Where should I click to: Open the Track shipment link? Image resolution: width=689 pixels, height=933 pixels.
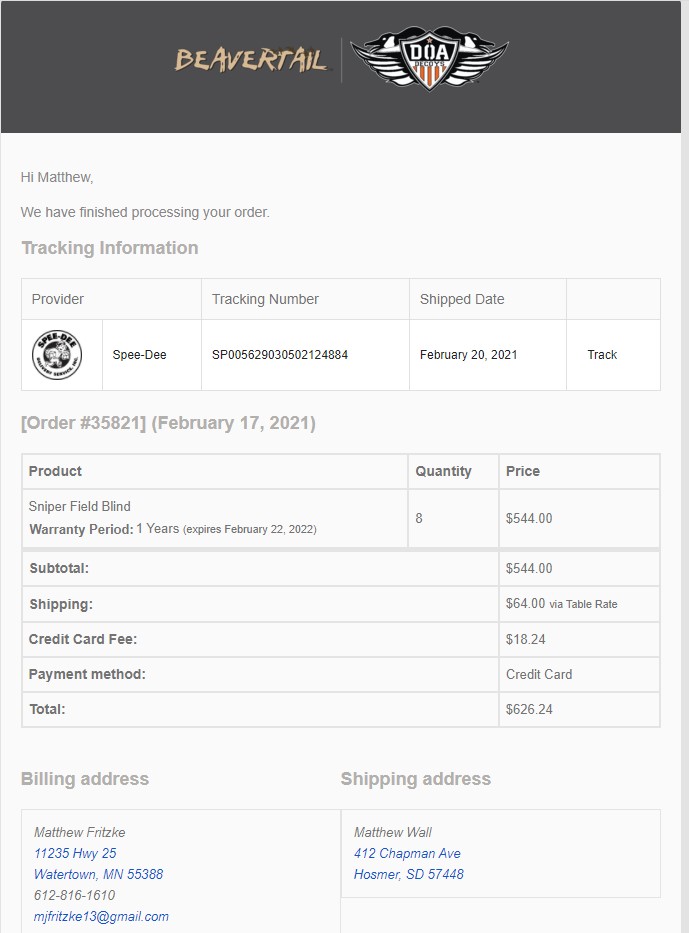(x=602, y=355)
